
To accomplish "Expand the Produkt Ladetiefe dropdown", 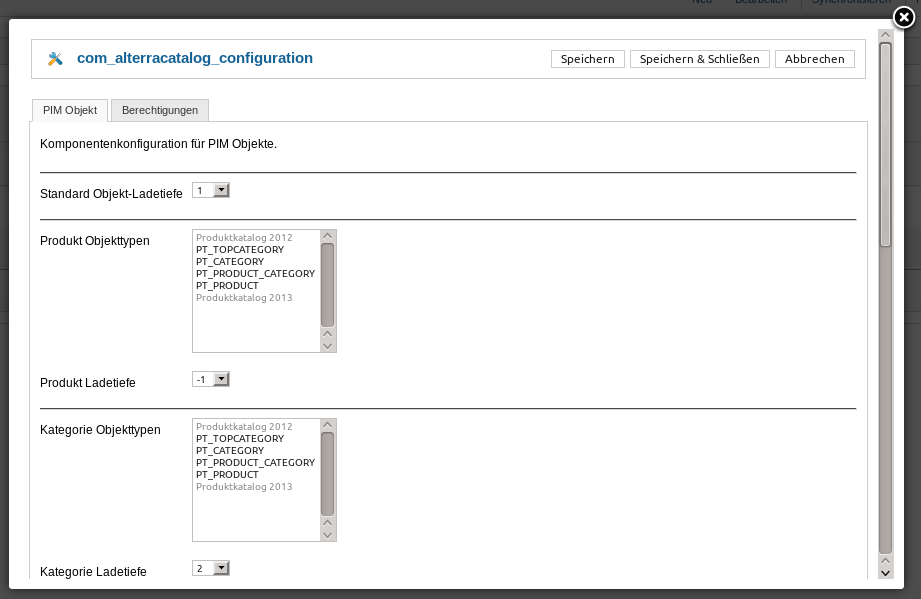I will coord(211,379).
